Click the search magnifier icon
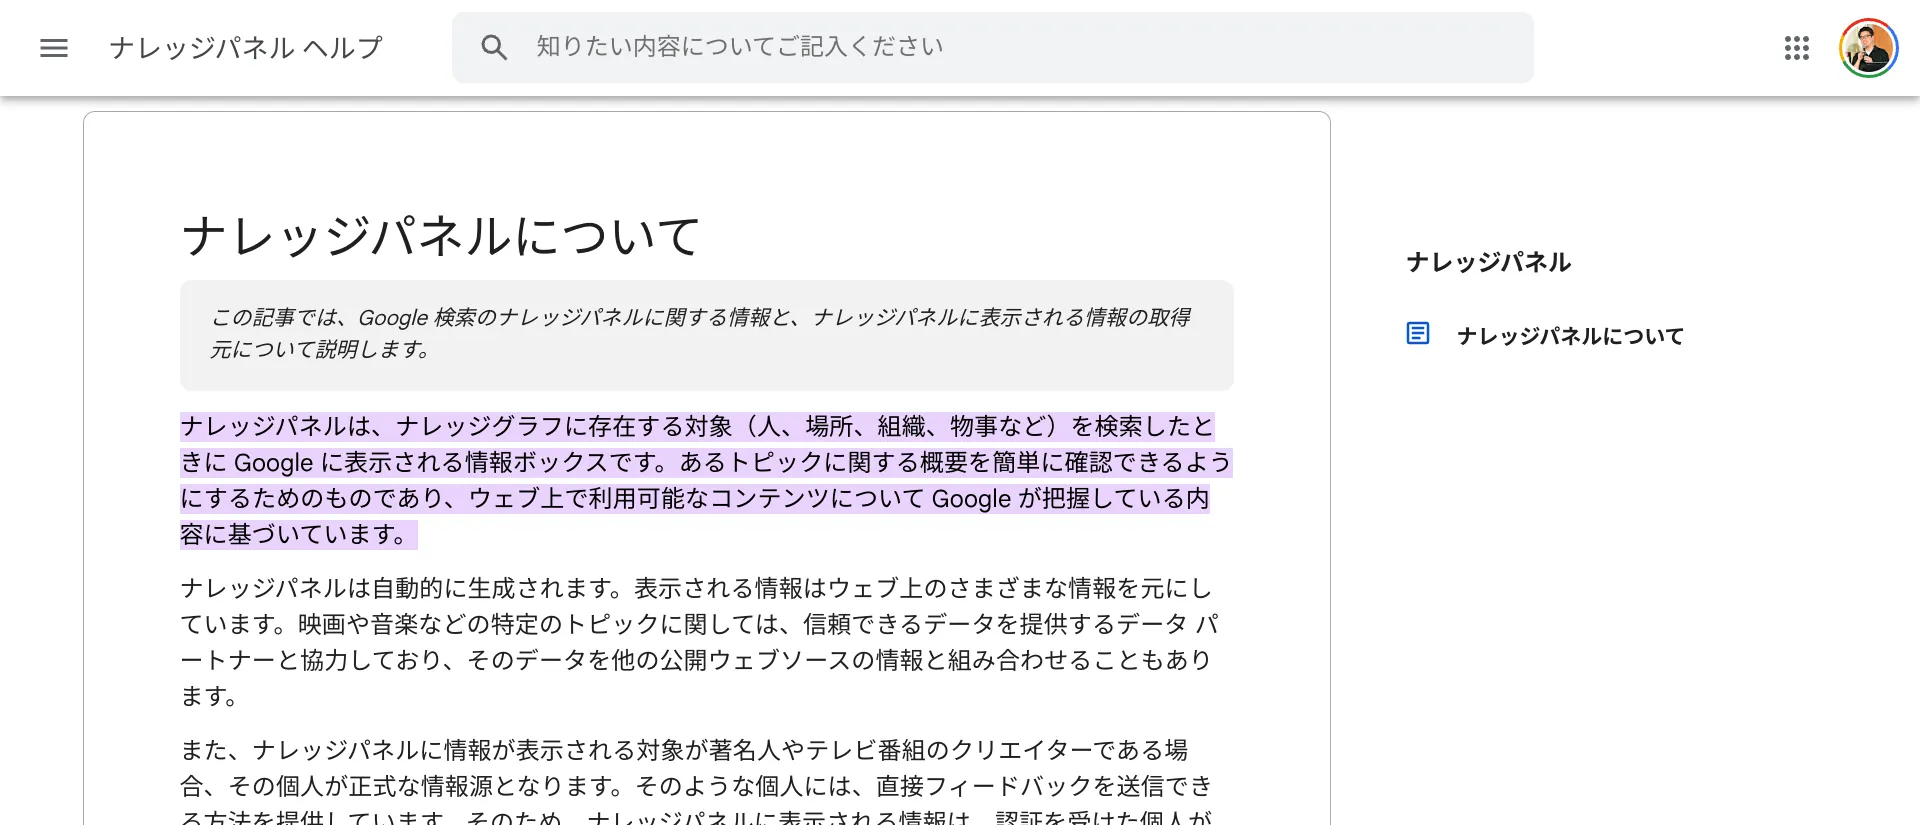1920x825 pixels. click(494, 47)
